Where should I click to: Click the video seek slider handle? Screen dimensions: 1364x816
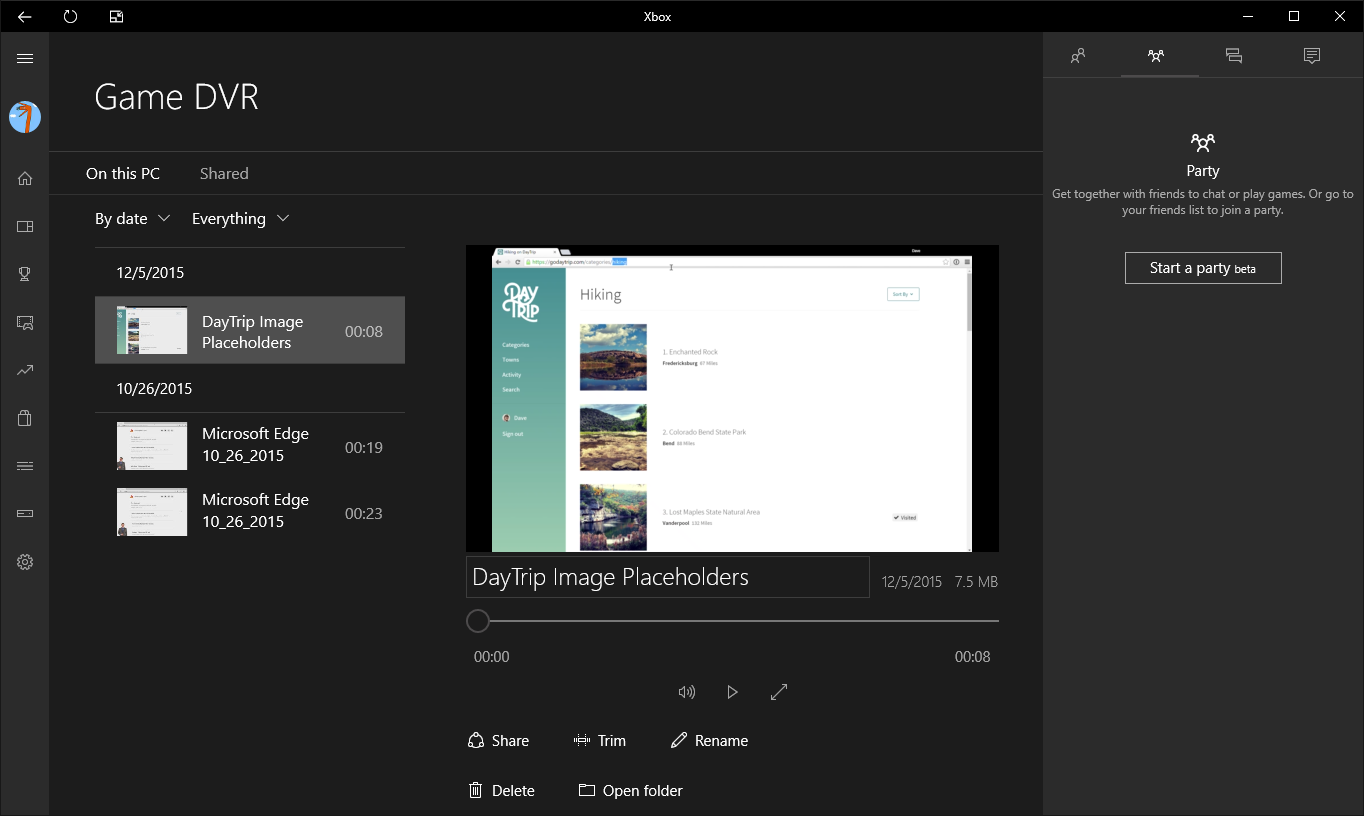[x=478, y=621]
